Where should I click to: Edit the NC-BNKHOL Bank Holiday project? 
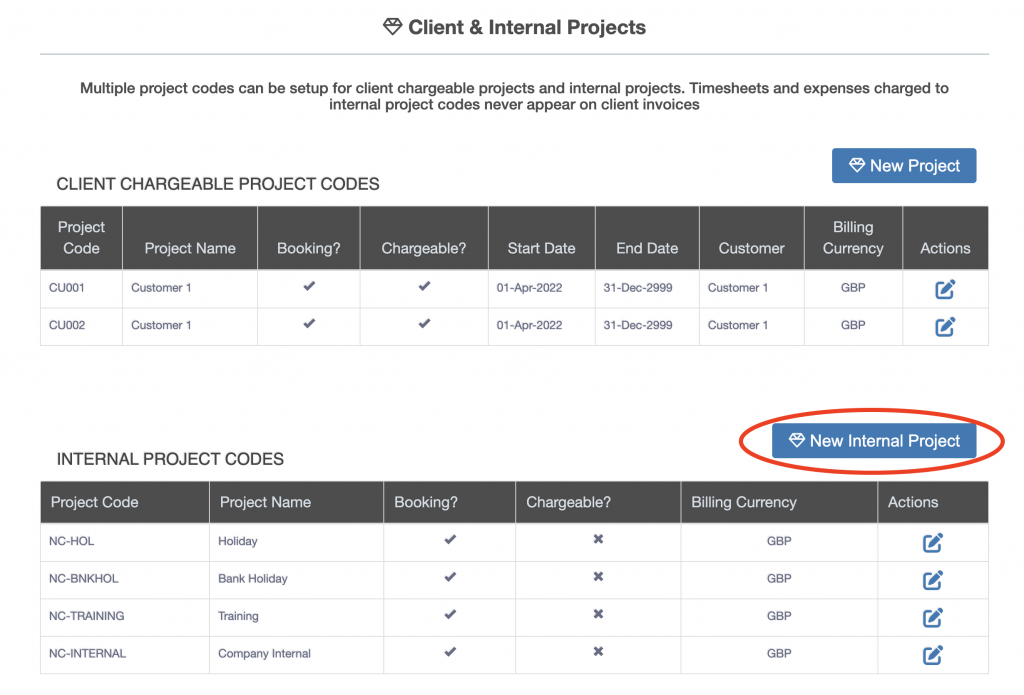932,579
